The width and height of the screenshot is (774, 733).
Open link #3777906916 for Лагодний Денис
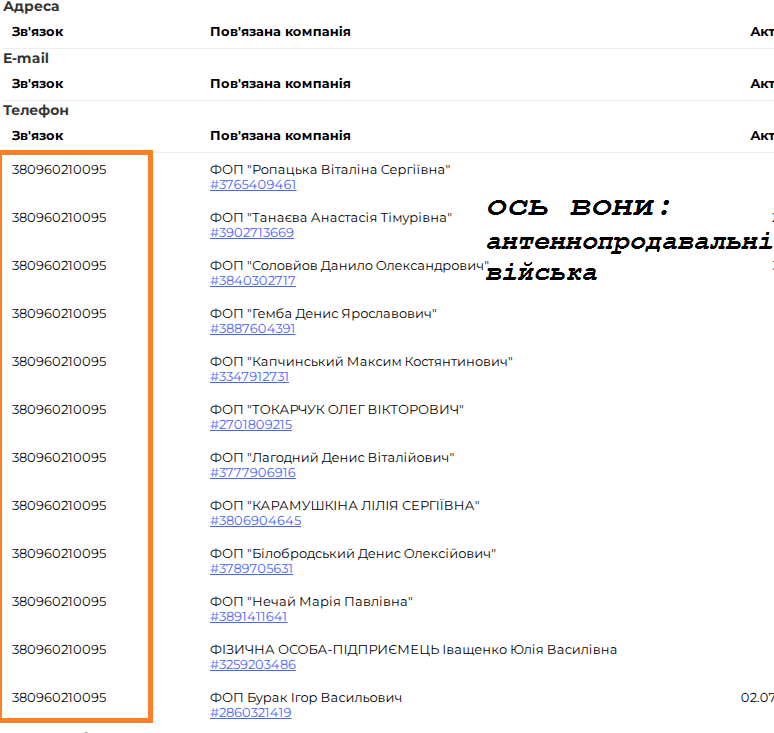[253, 473]
